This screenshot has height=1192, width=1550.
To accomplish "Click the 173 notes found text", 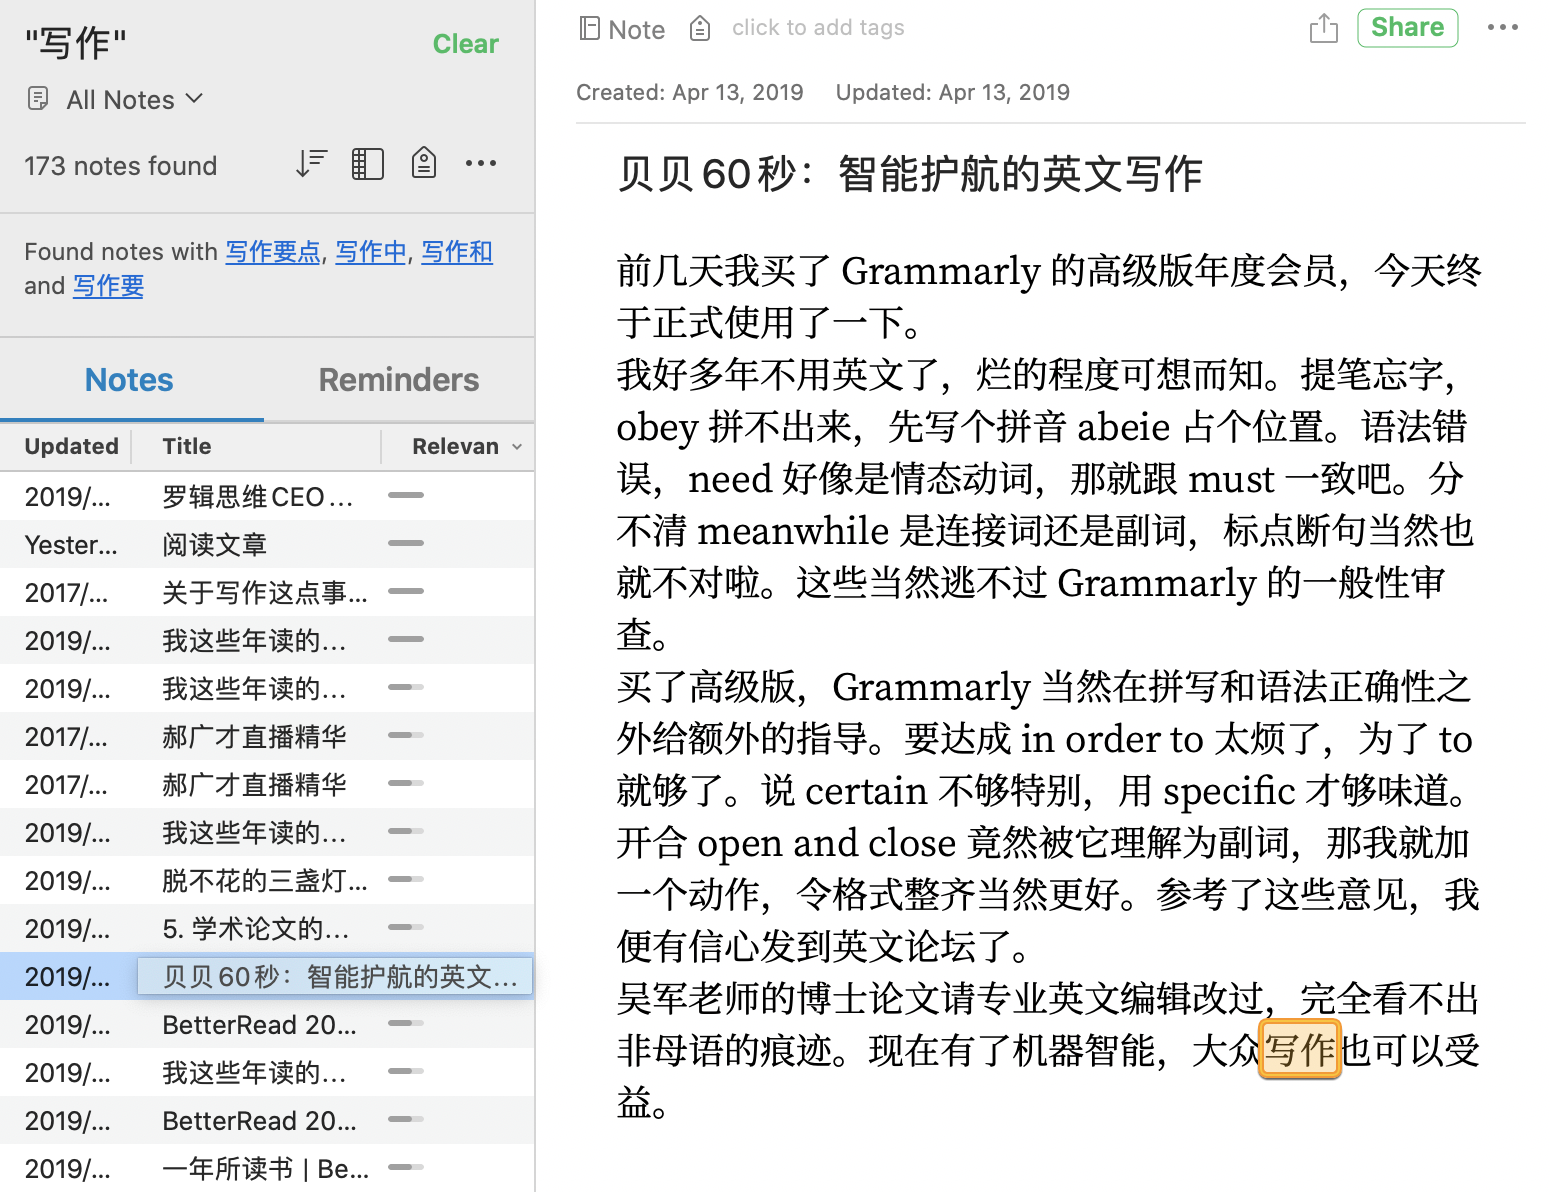I will pos(120,166).
